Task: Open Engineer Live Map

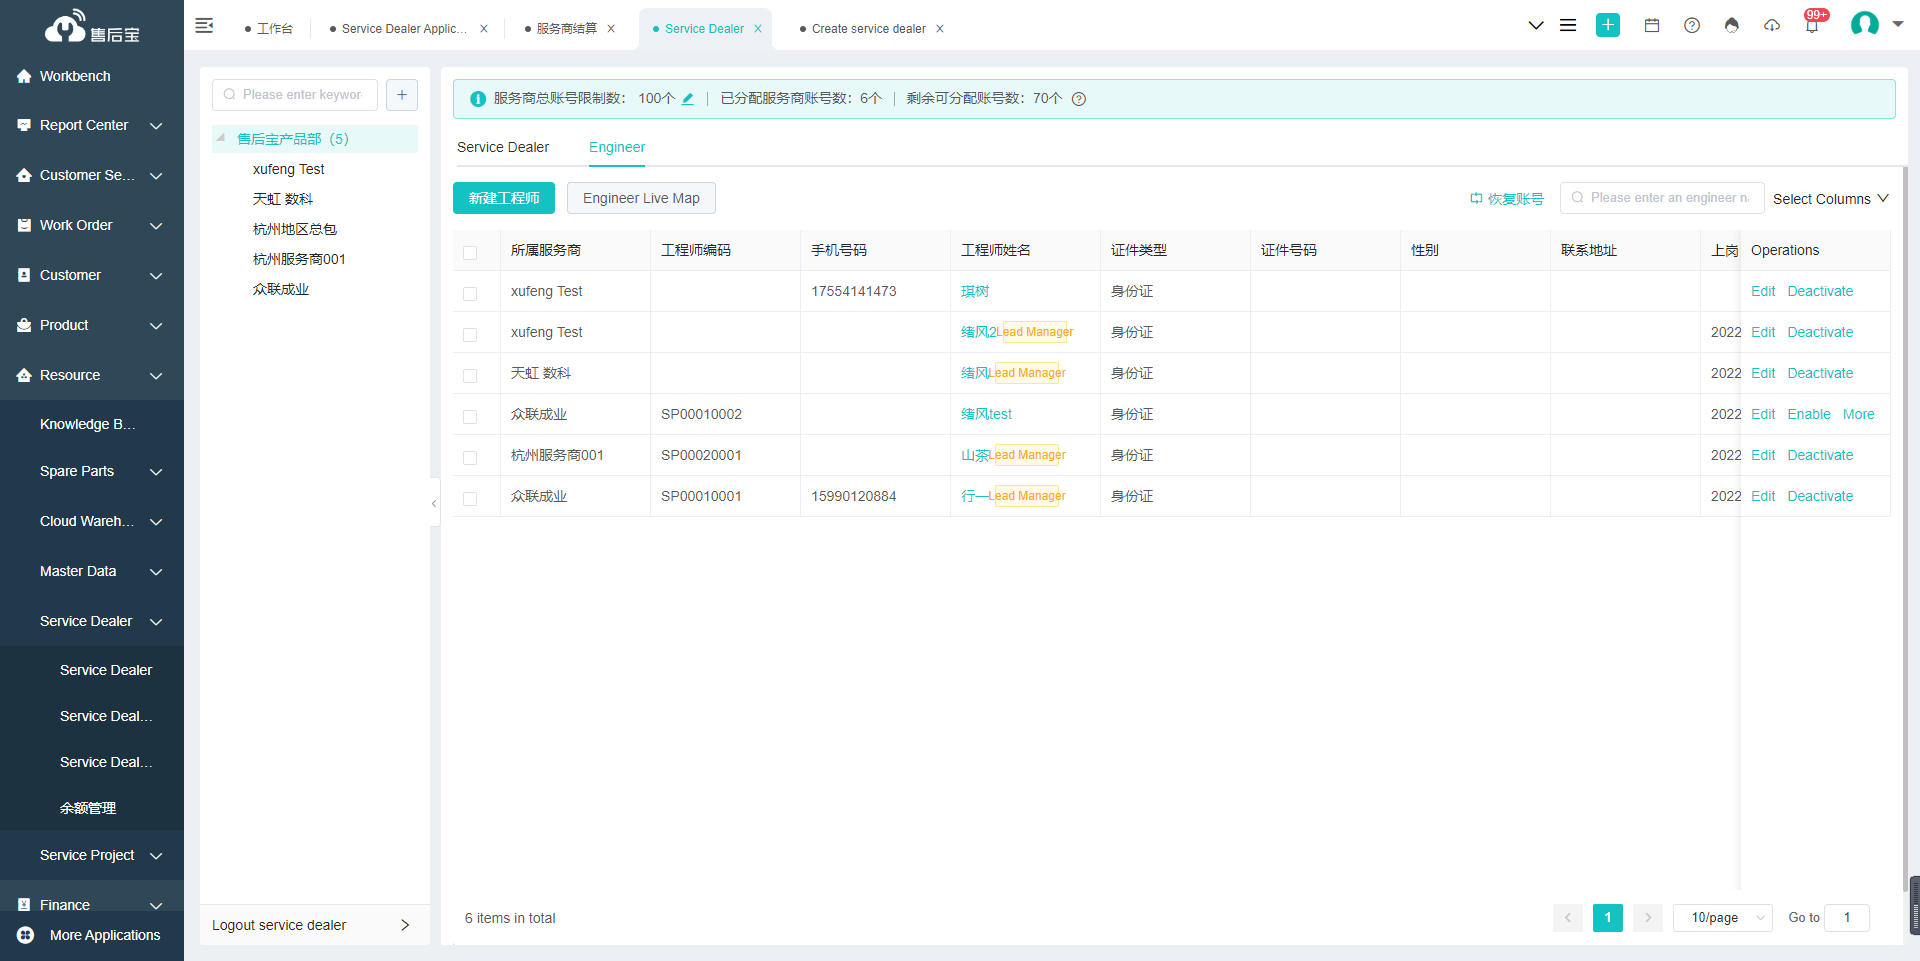Action: (641, 198)
